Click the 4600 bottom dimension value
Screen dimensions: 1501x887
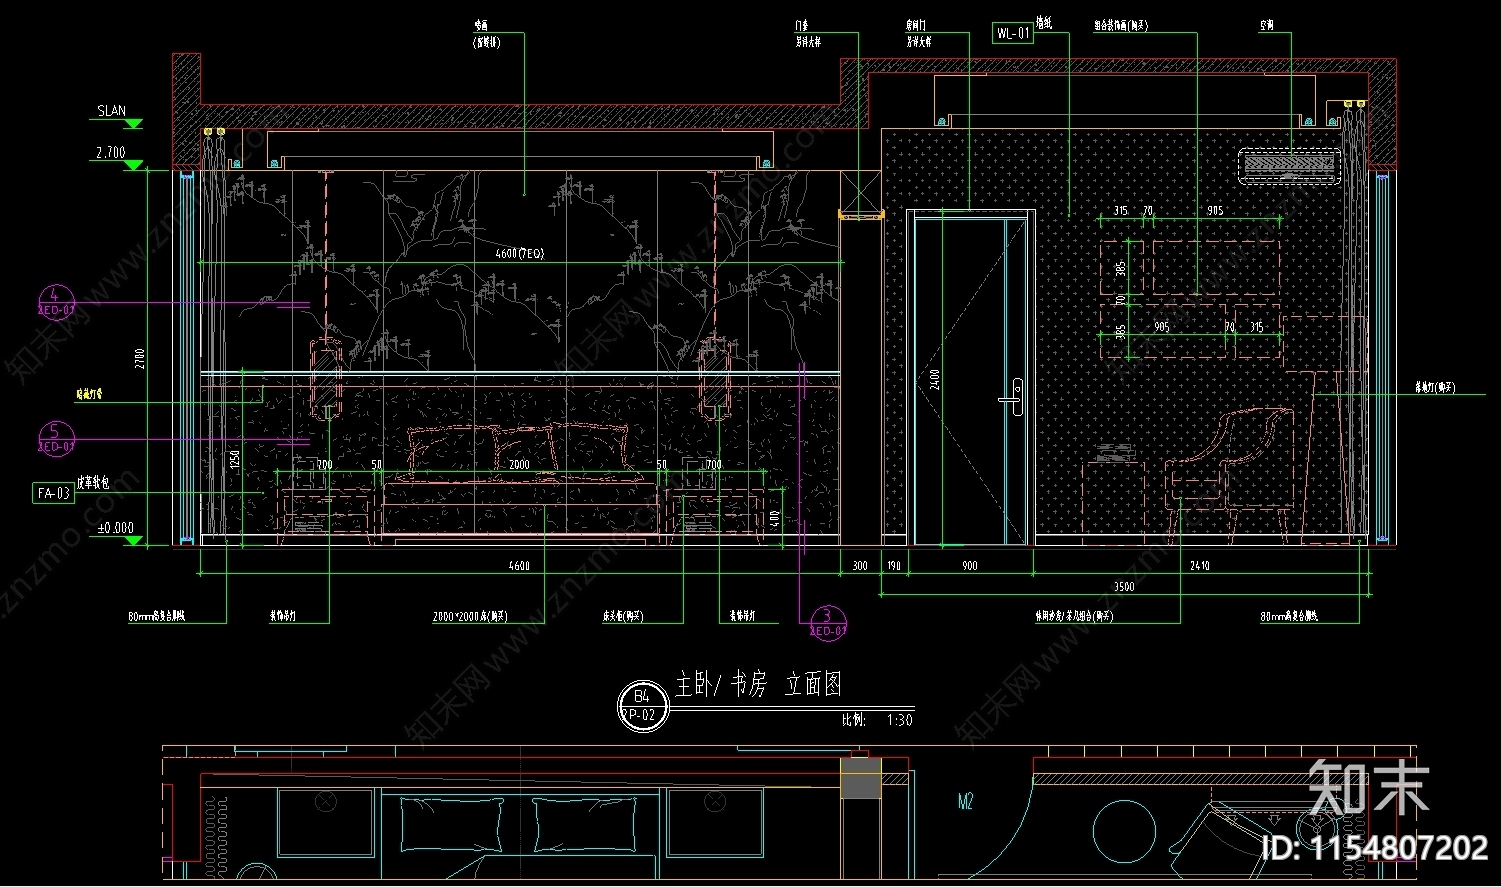click(520, 566)
